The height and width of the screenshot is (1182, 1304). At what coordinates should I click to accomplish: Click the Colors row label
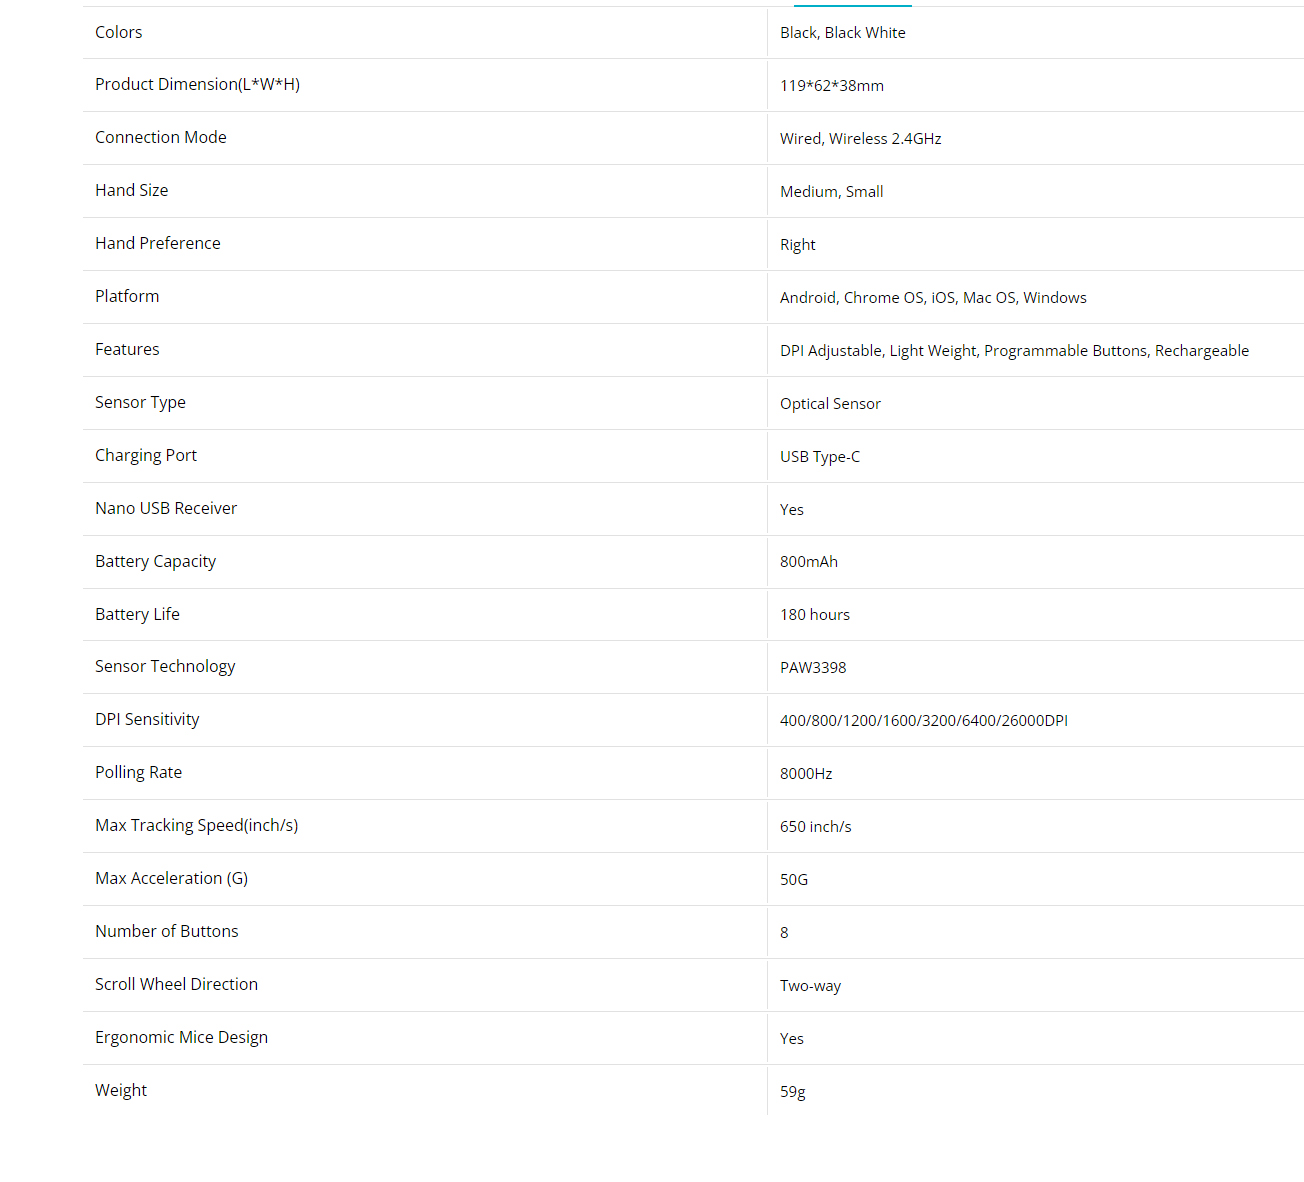(118, 32)
